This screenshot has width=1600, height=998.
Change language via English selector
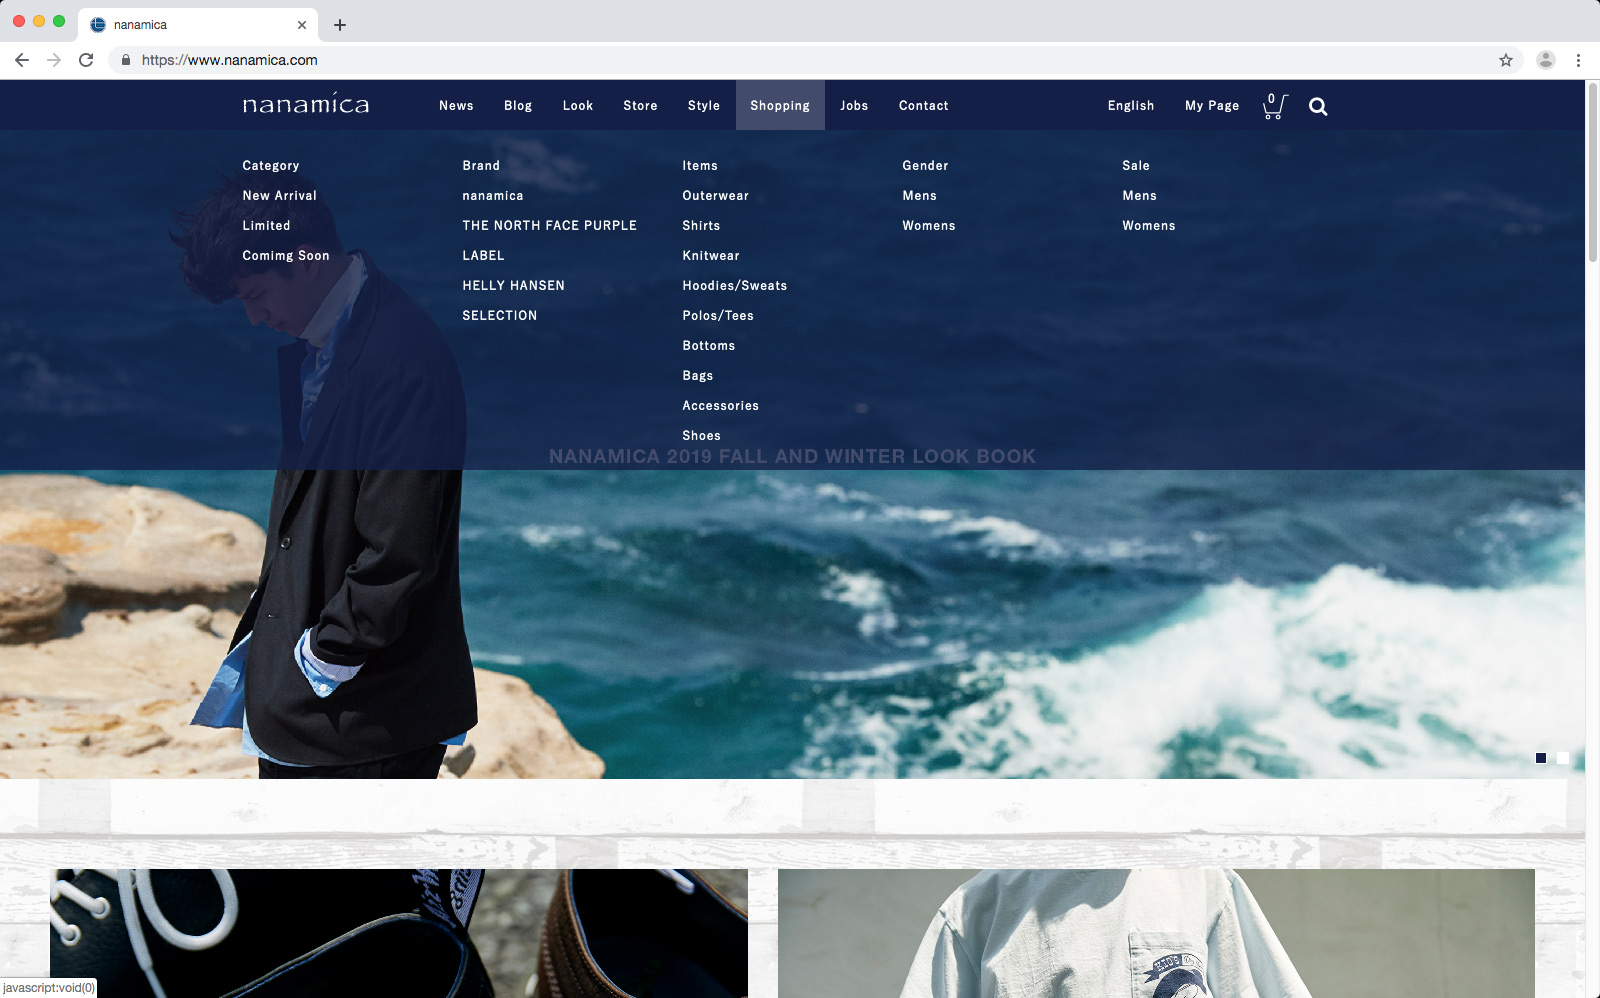coord(1131,106)
